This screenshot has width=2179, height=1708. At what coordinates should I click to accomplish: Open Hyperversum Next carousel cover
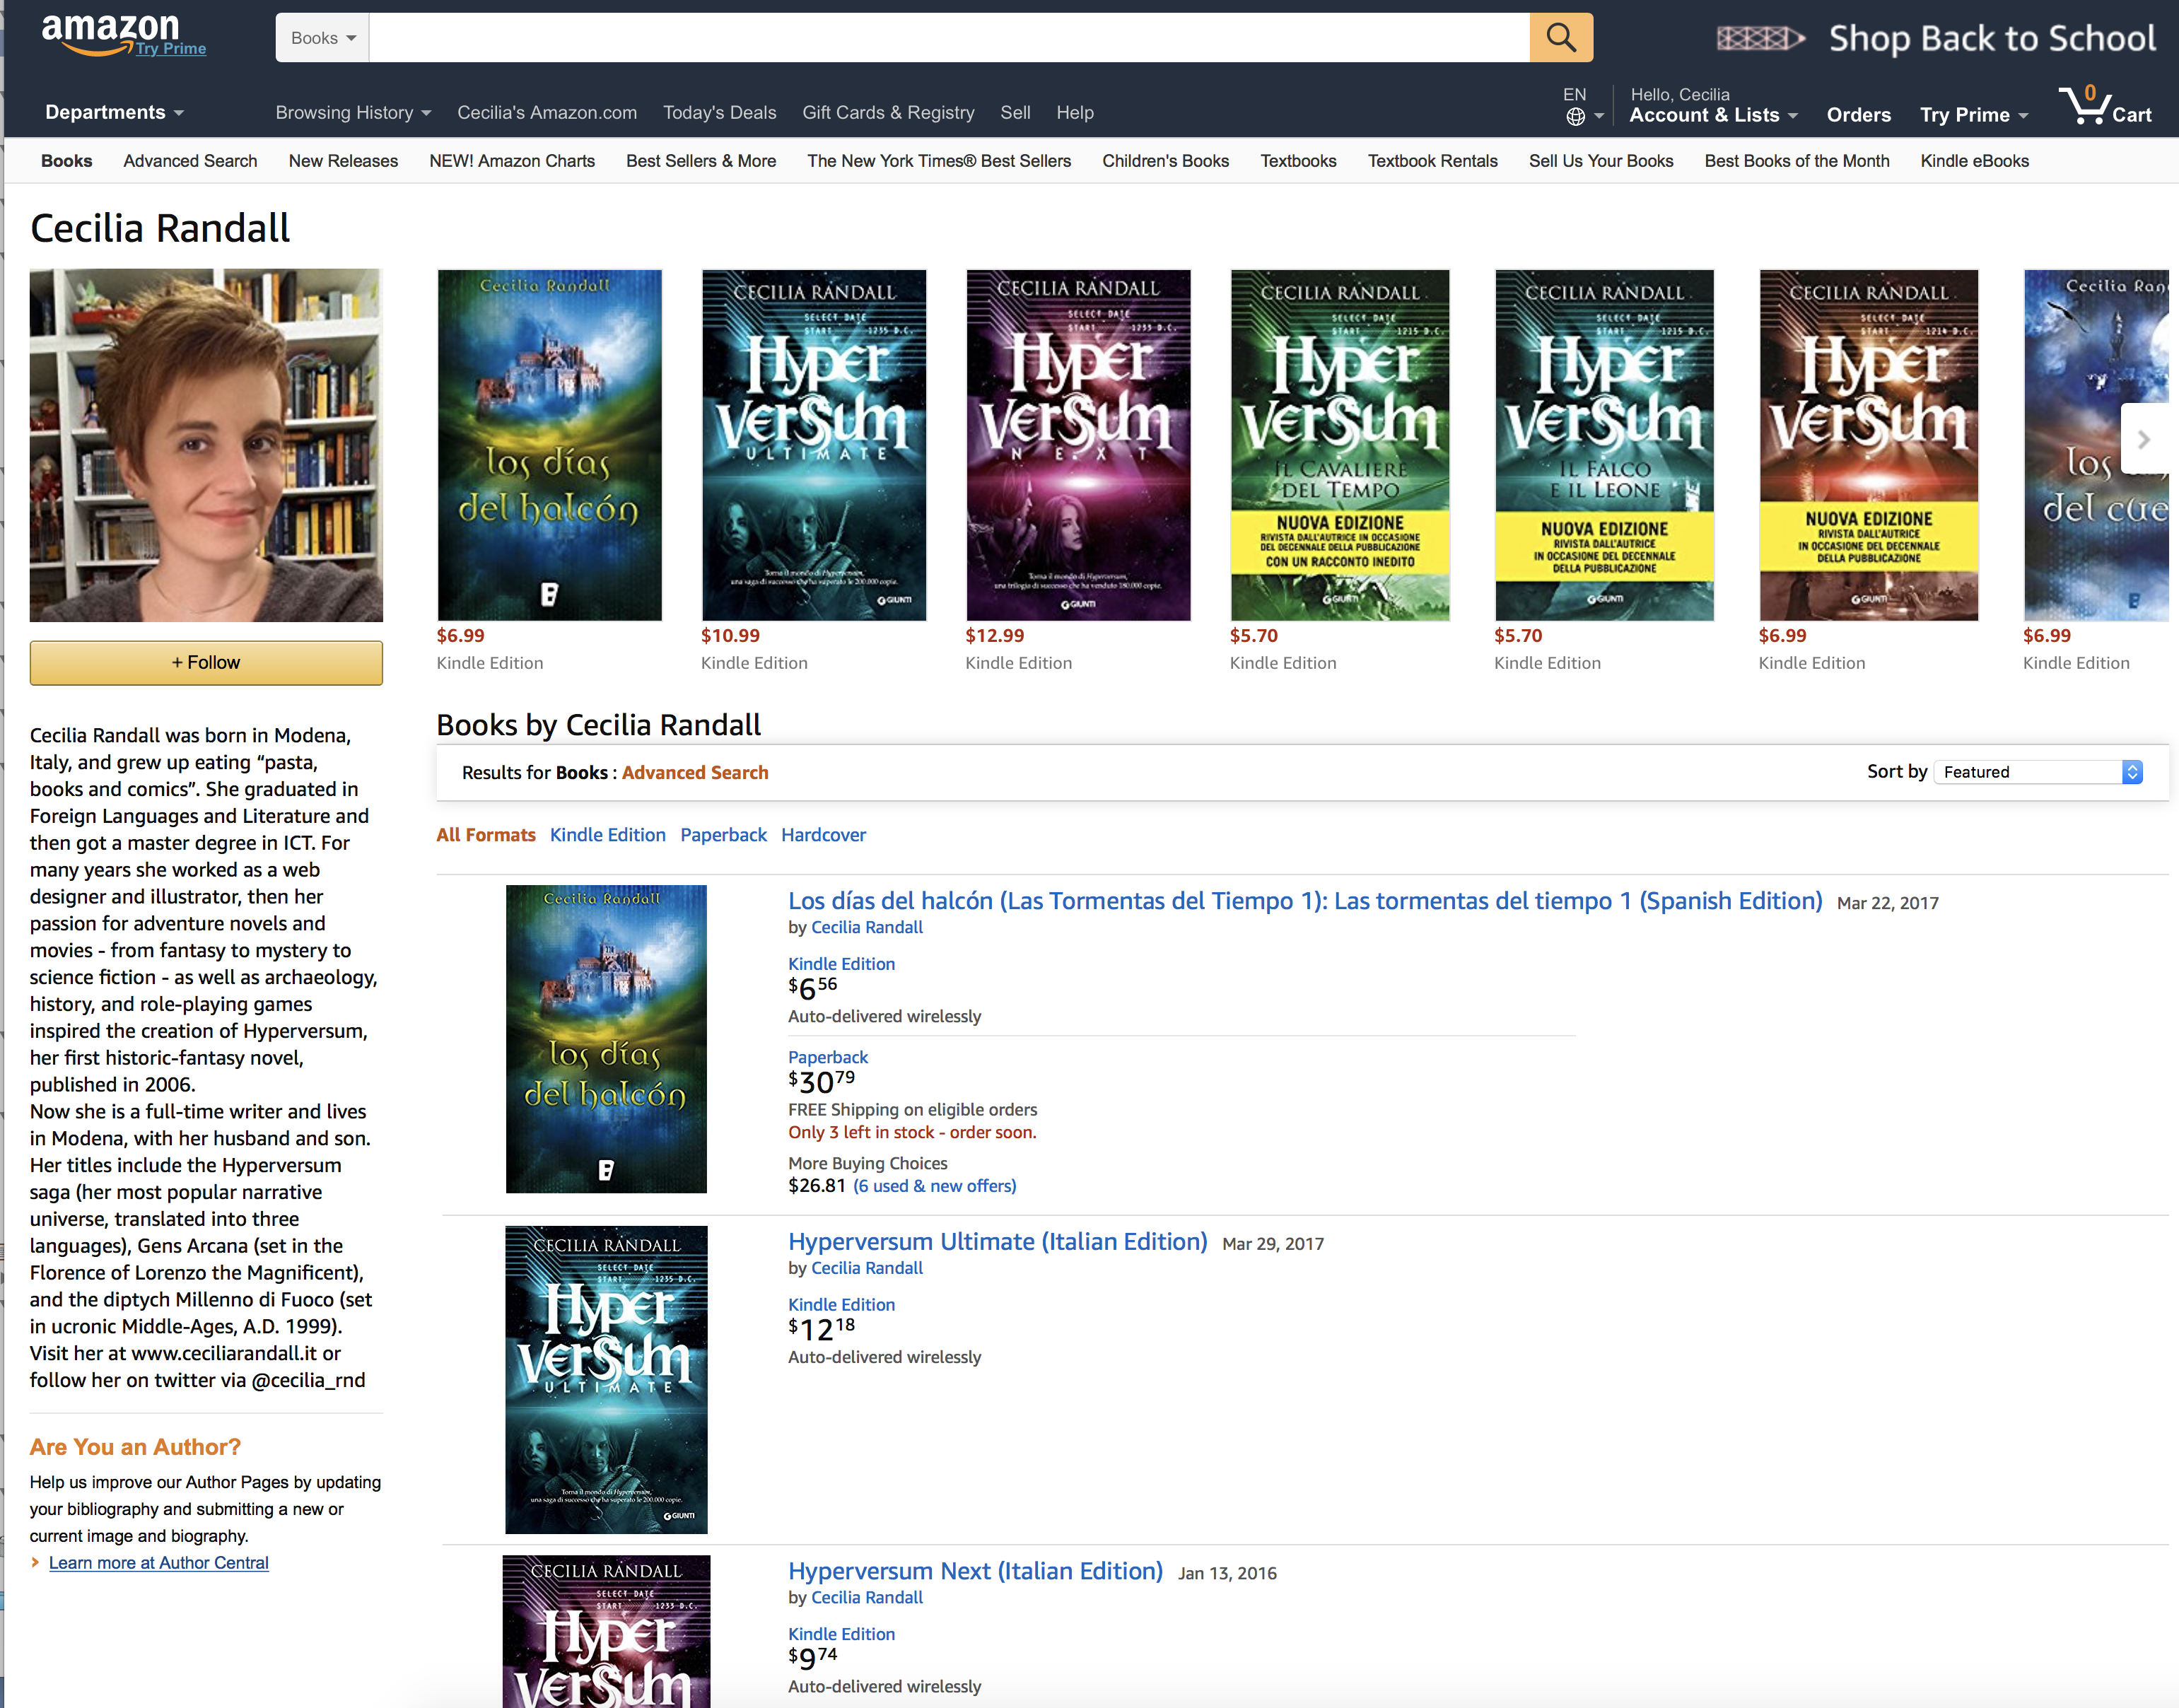[1078, 445]
